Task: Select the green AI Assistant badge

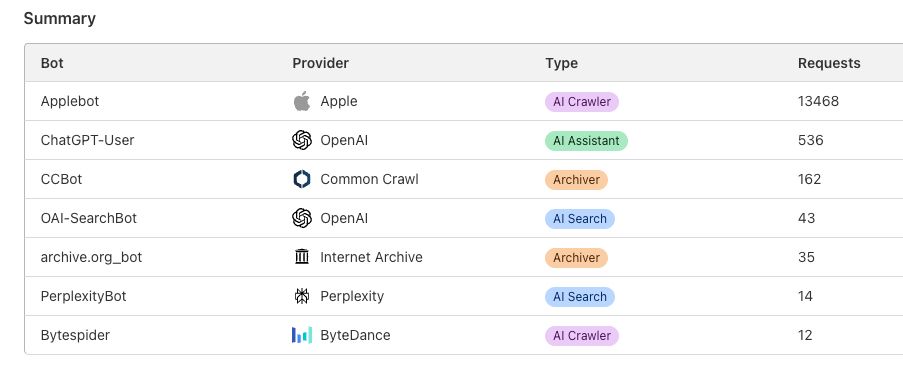Action: tap(586, 141)
